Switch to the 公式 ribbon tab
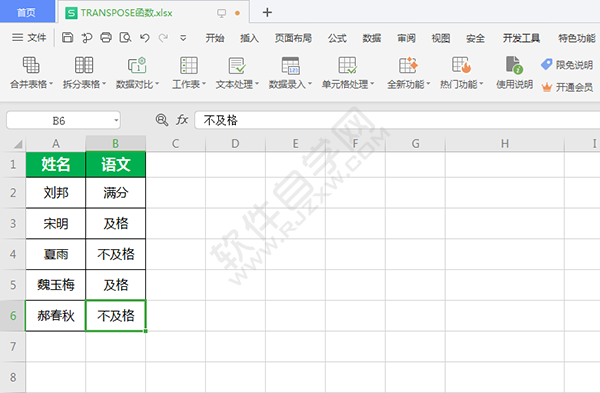The width and height of the screenshot is (600, 393). 337,38
